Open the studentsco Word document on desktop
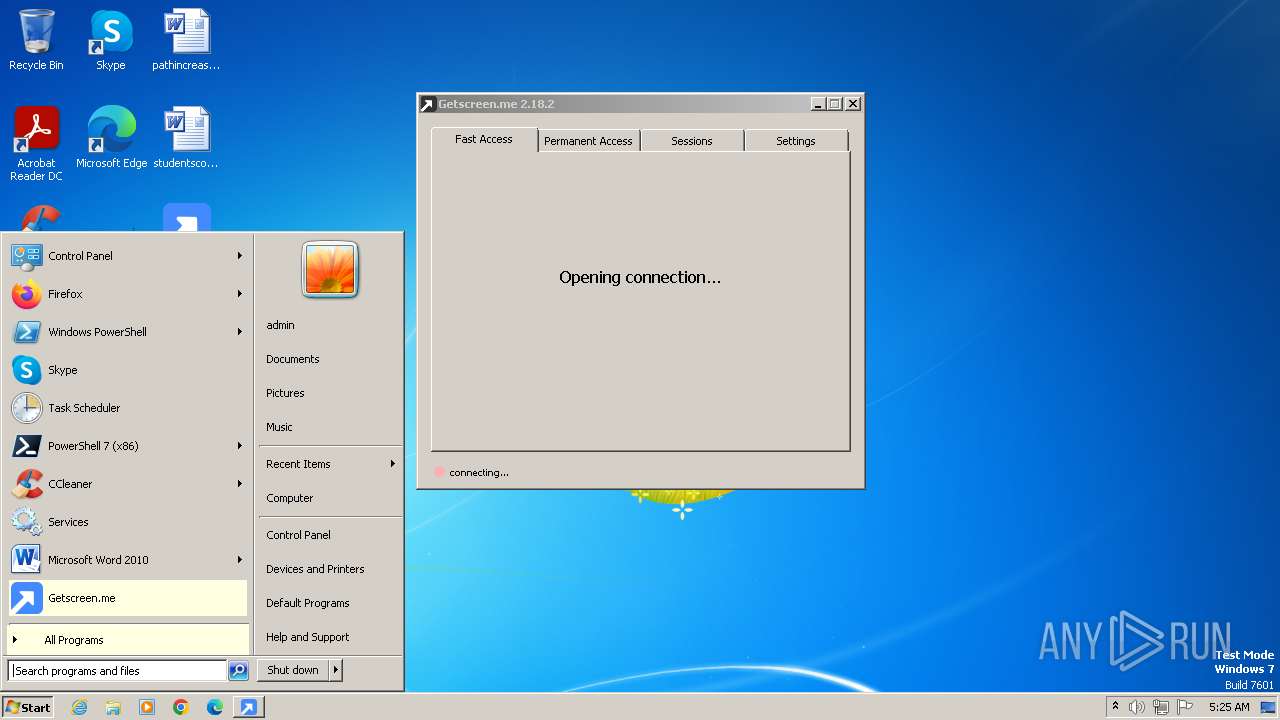The width and height of the screenshot is (1280, 720). coord(186,137)
